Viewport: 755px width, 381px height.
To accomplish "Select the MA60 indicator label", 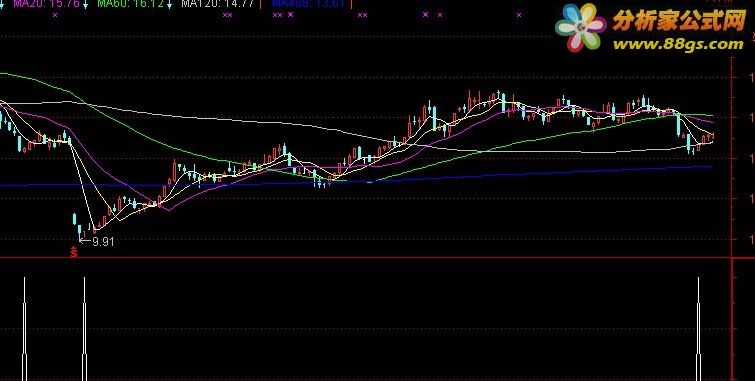I will pos(130,4).
